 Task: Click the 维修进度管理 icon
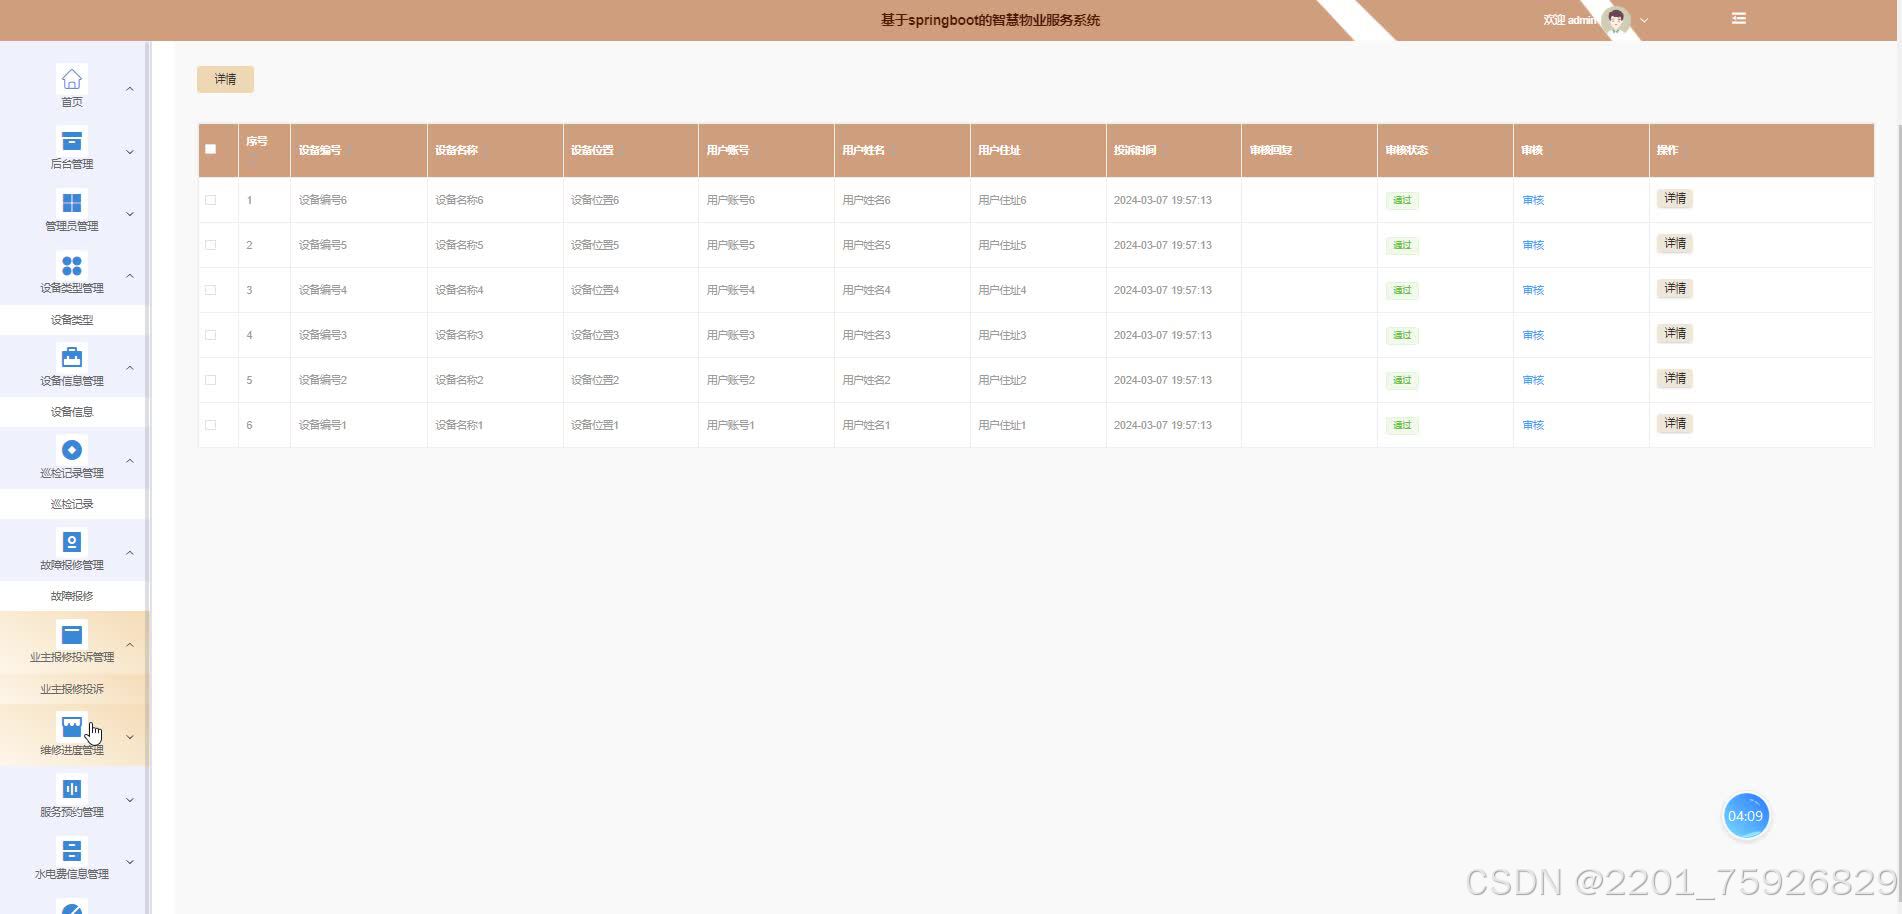pyautogui.click(x=72, y=727)
